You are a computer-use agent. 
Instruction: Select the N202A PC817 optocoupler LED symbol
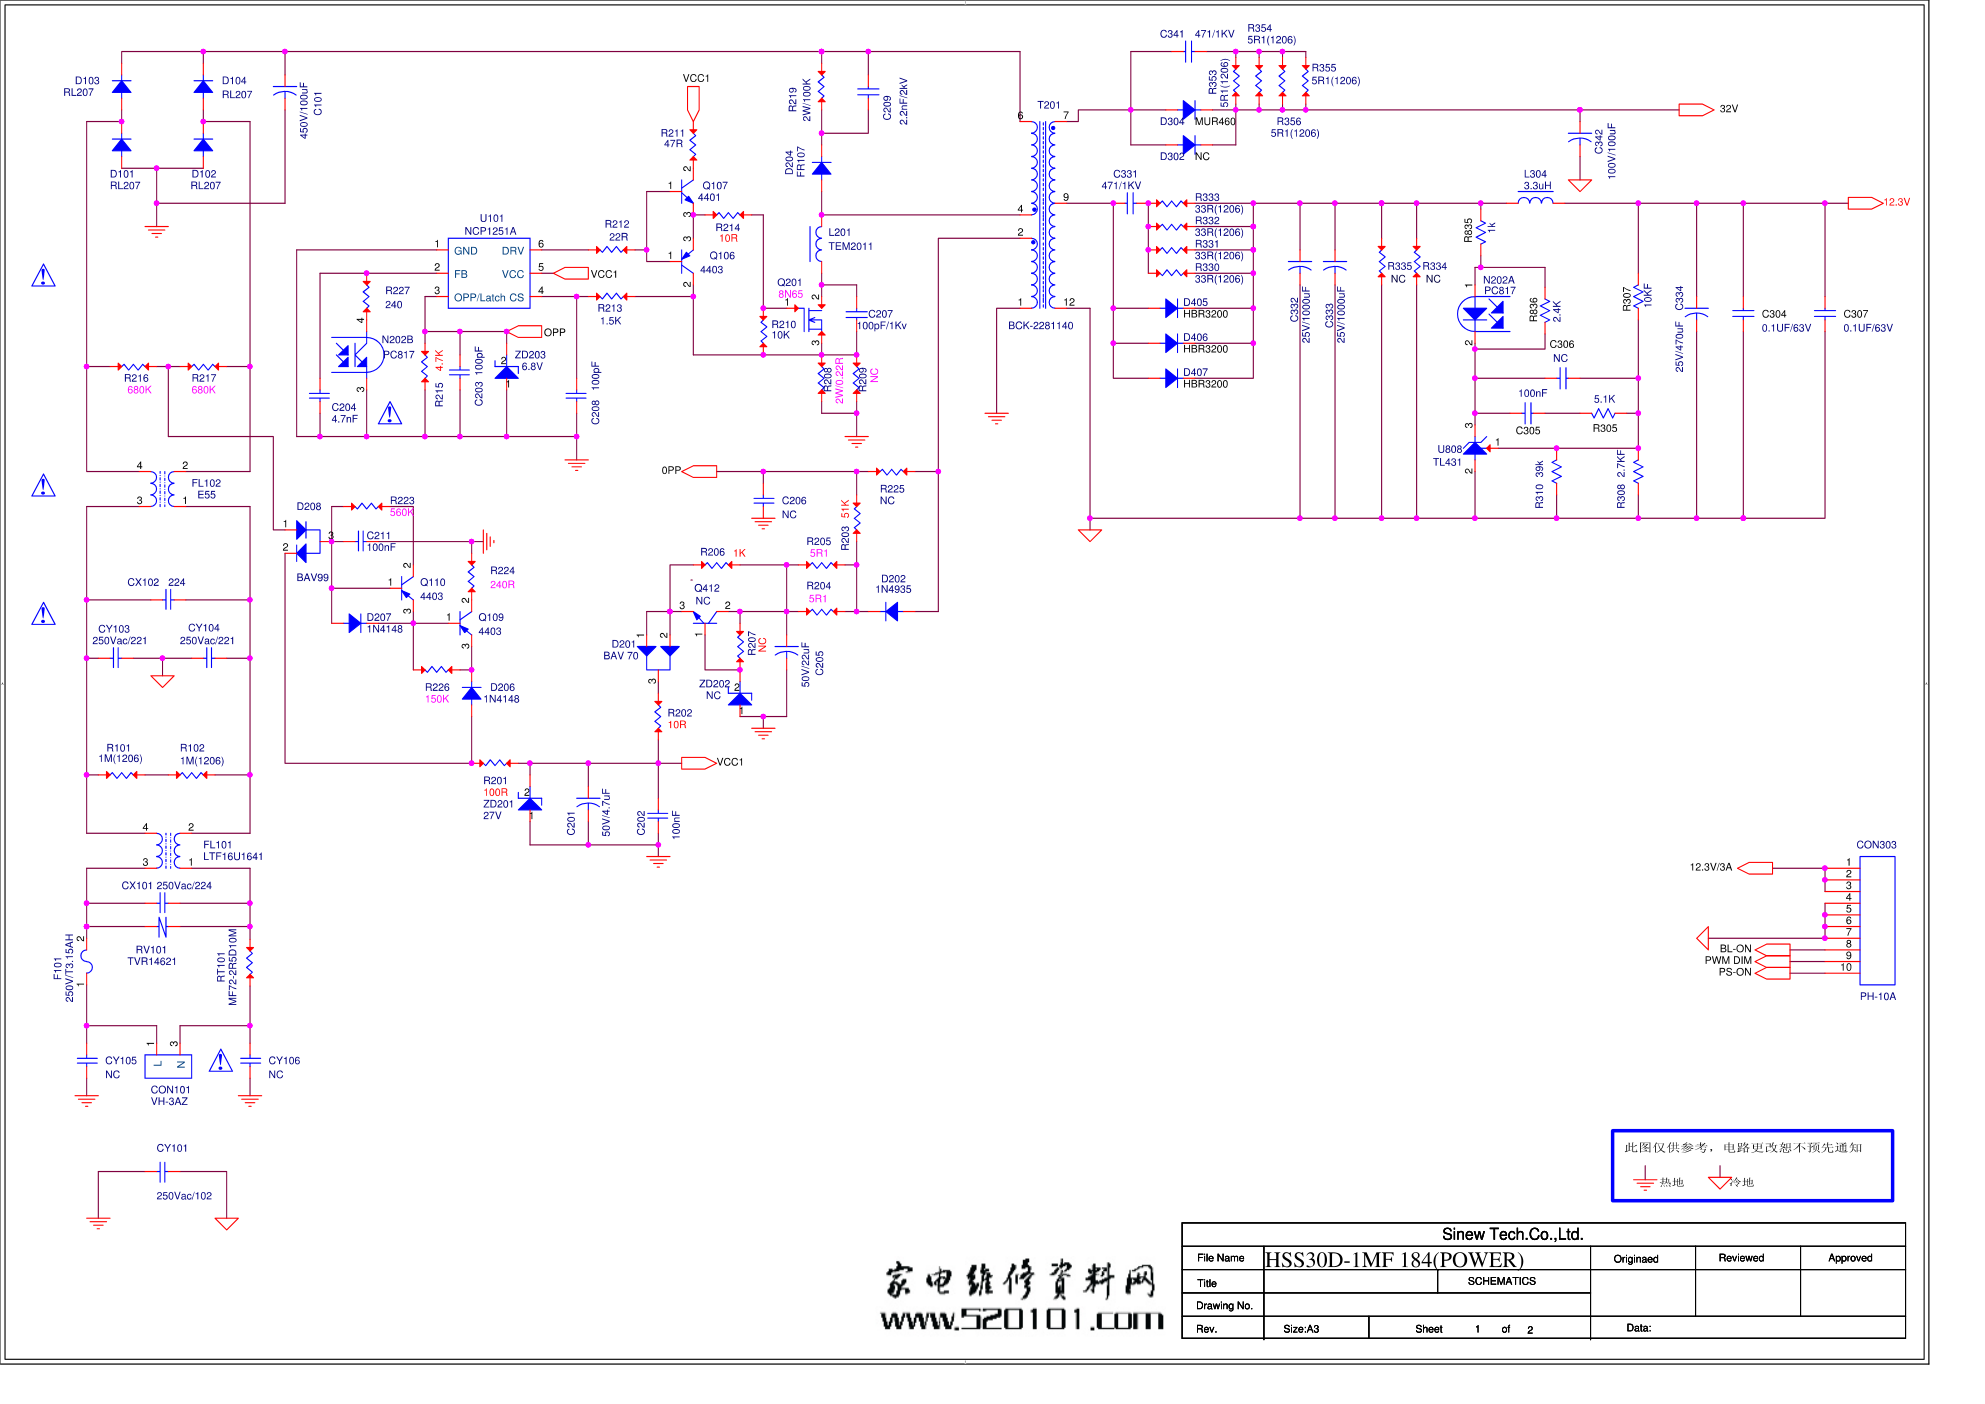click(x=1483, y=315)
